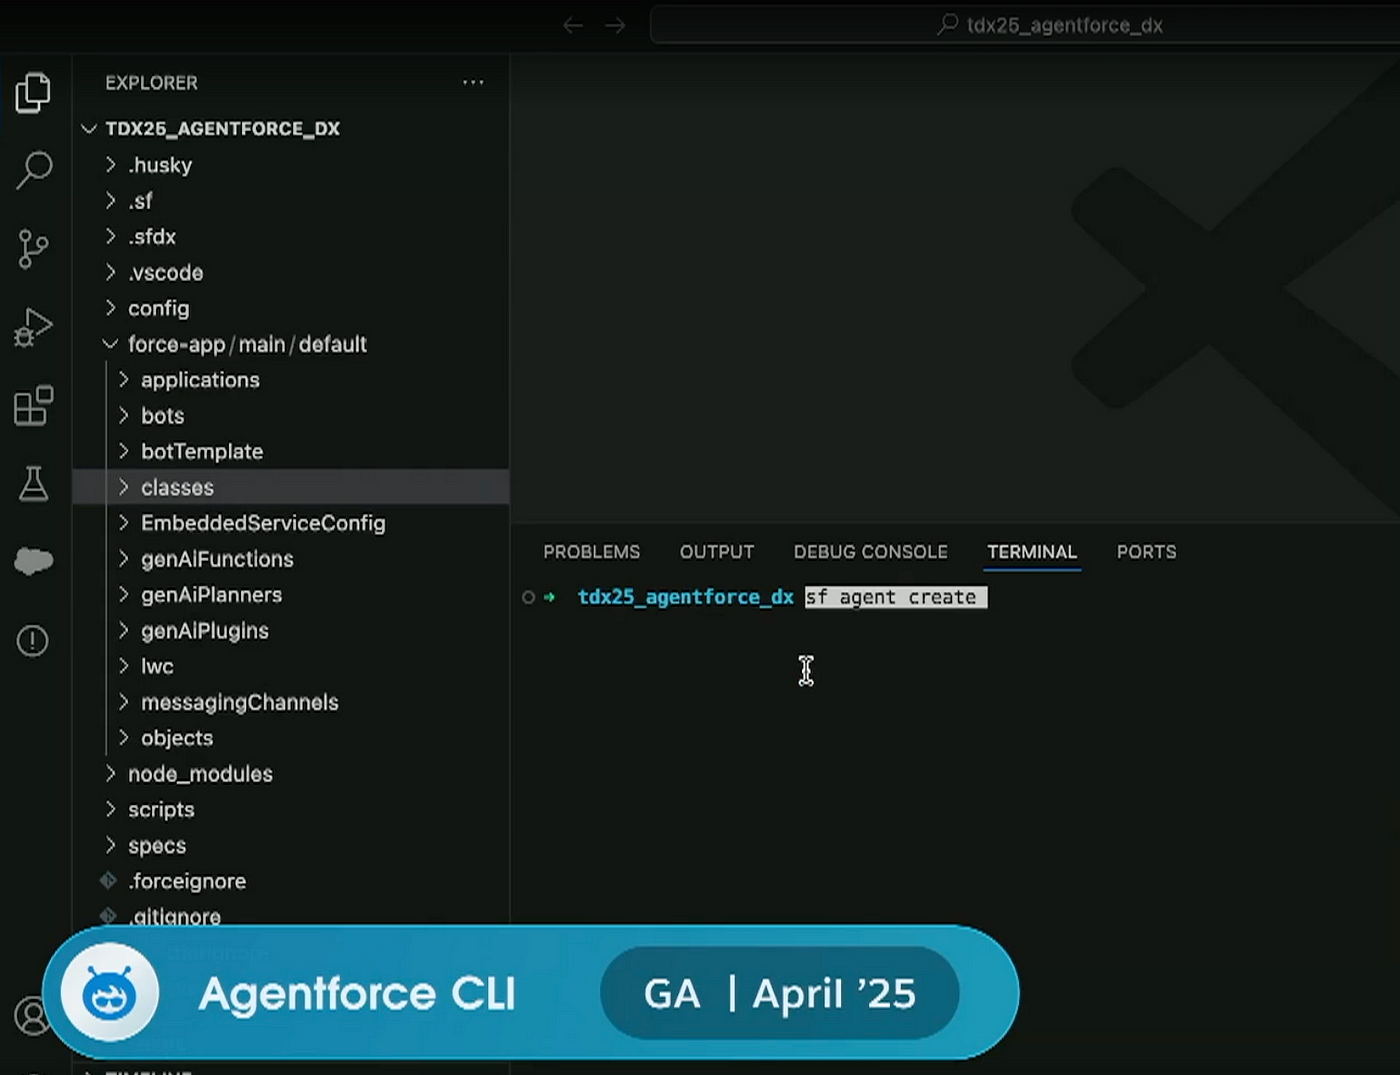This screenshot has width=1400, height=1075.
Task: Open the Explorer view in activity bar
Action: (x=33, y=93)
